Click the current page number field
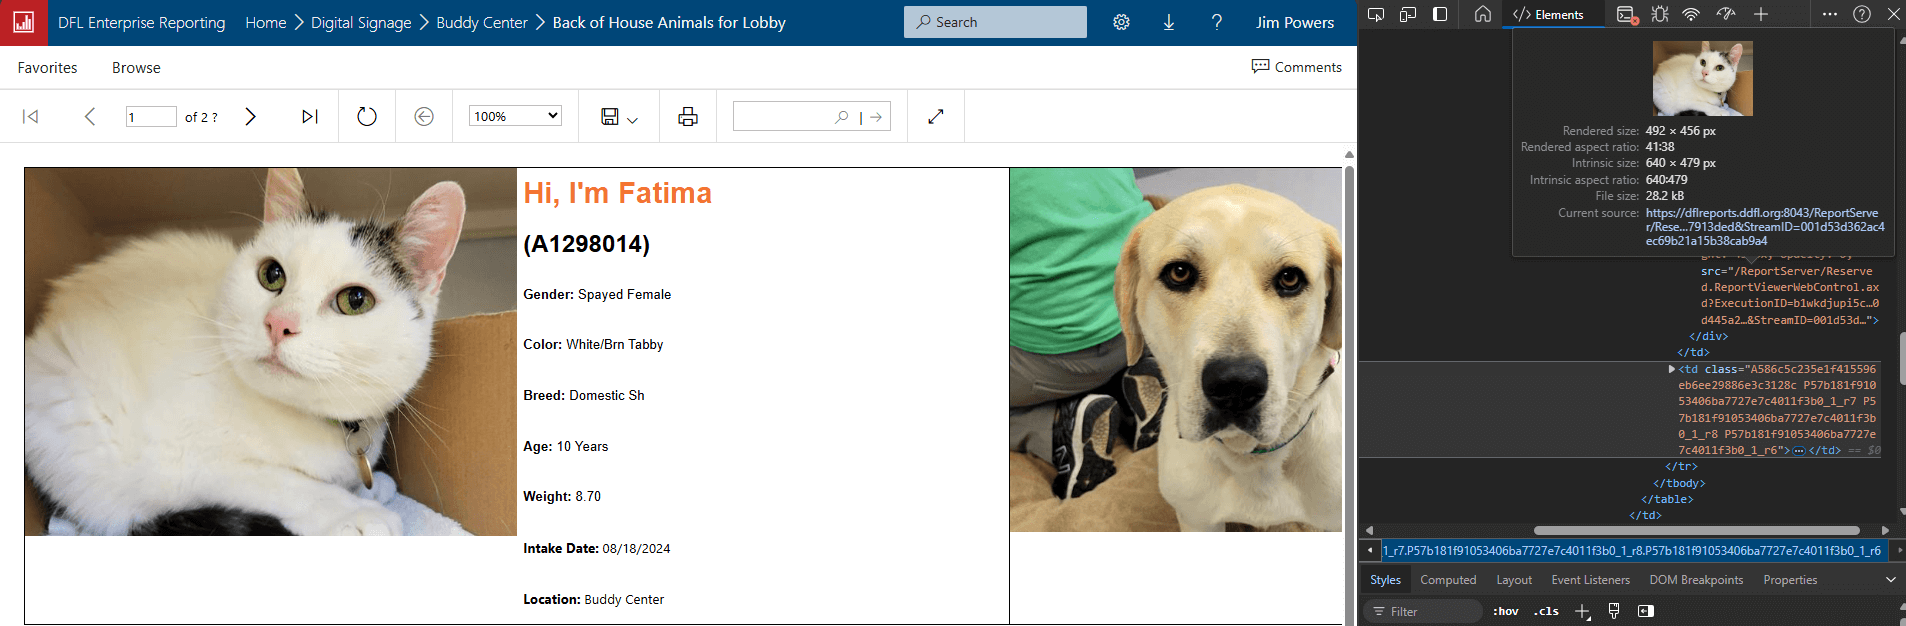1906x626 pixels. (x=151, y=117)
